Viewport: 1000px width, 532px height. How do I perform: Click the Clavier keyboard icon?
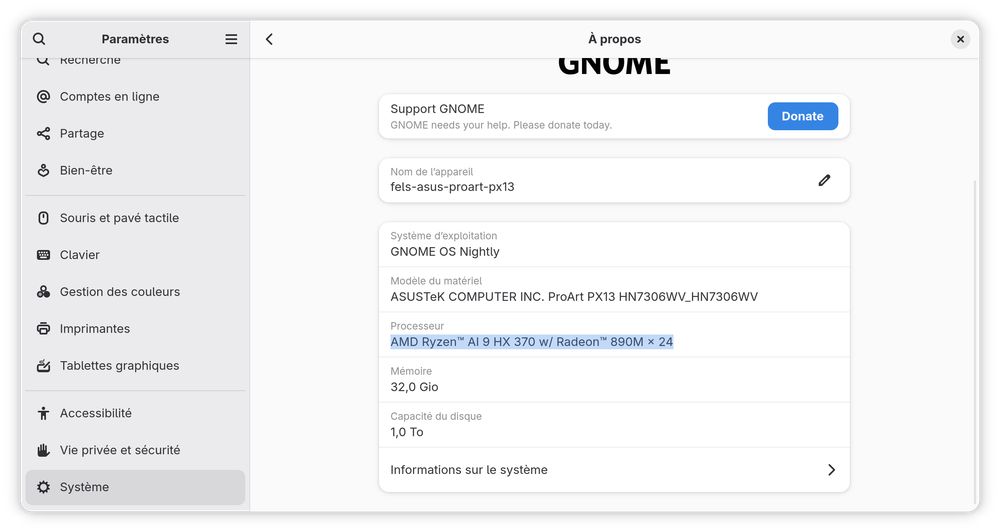coord(43,255)
